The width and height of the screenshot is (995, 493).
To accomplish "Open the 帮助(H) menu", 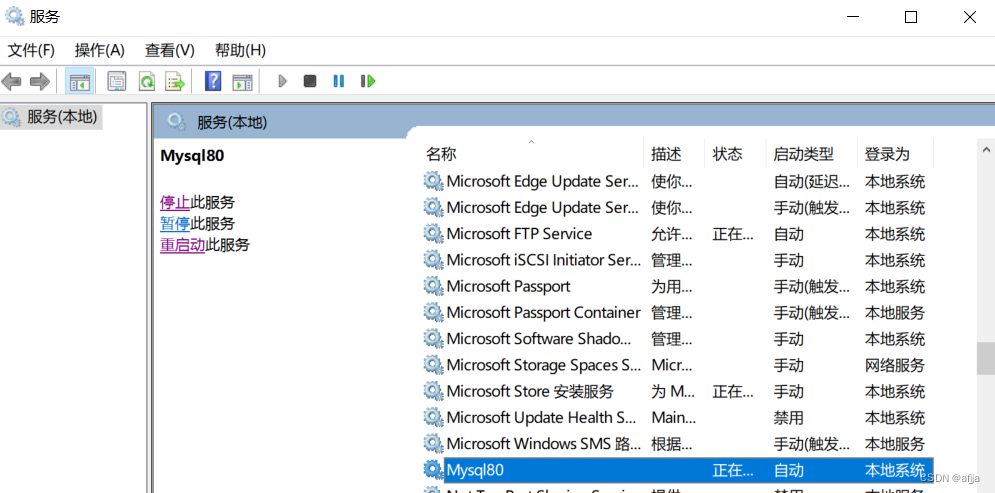I will 241,50.
